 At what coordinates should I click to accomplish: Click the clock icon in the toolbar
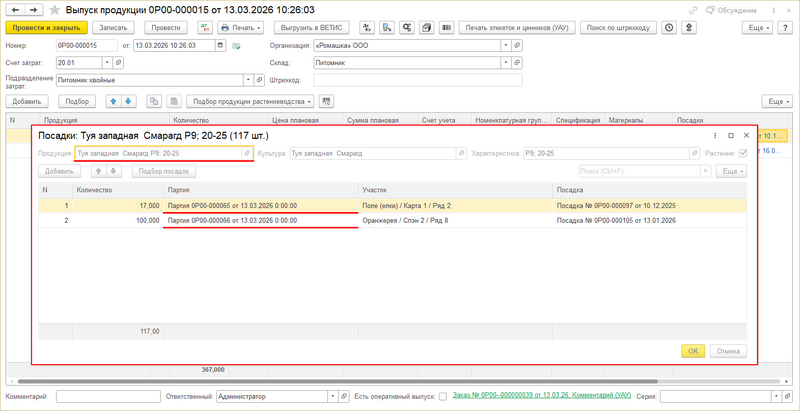[x=669, y=28]
